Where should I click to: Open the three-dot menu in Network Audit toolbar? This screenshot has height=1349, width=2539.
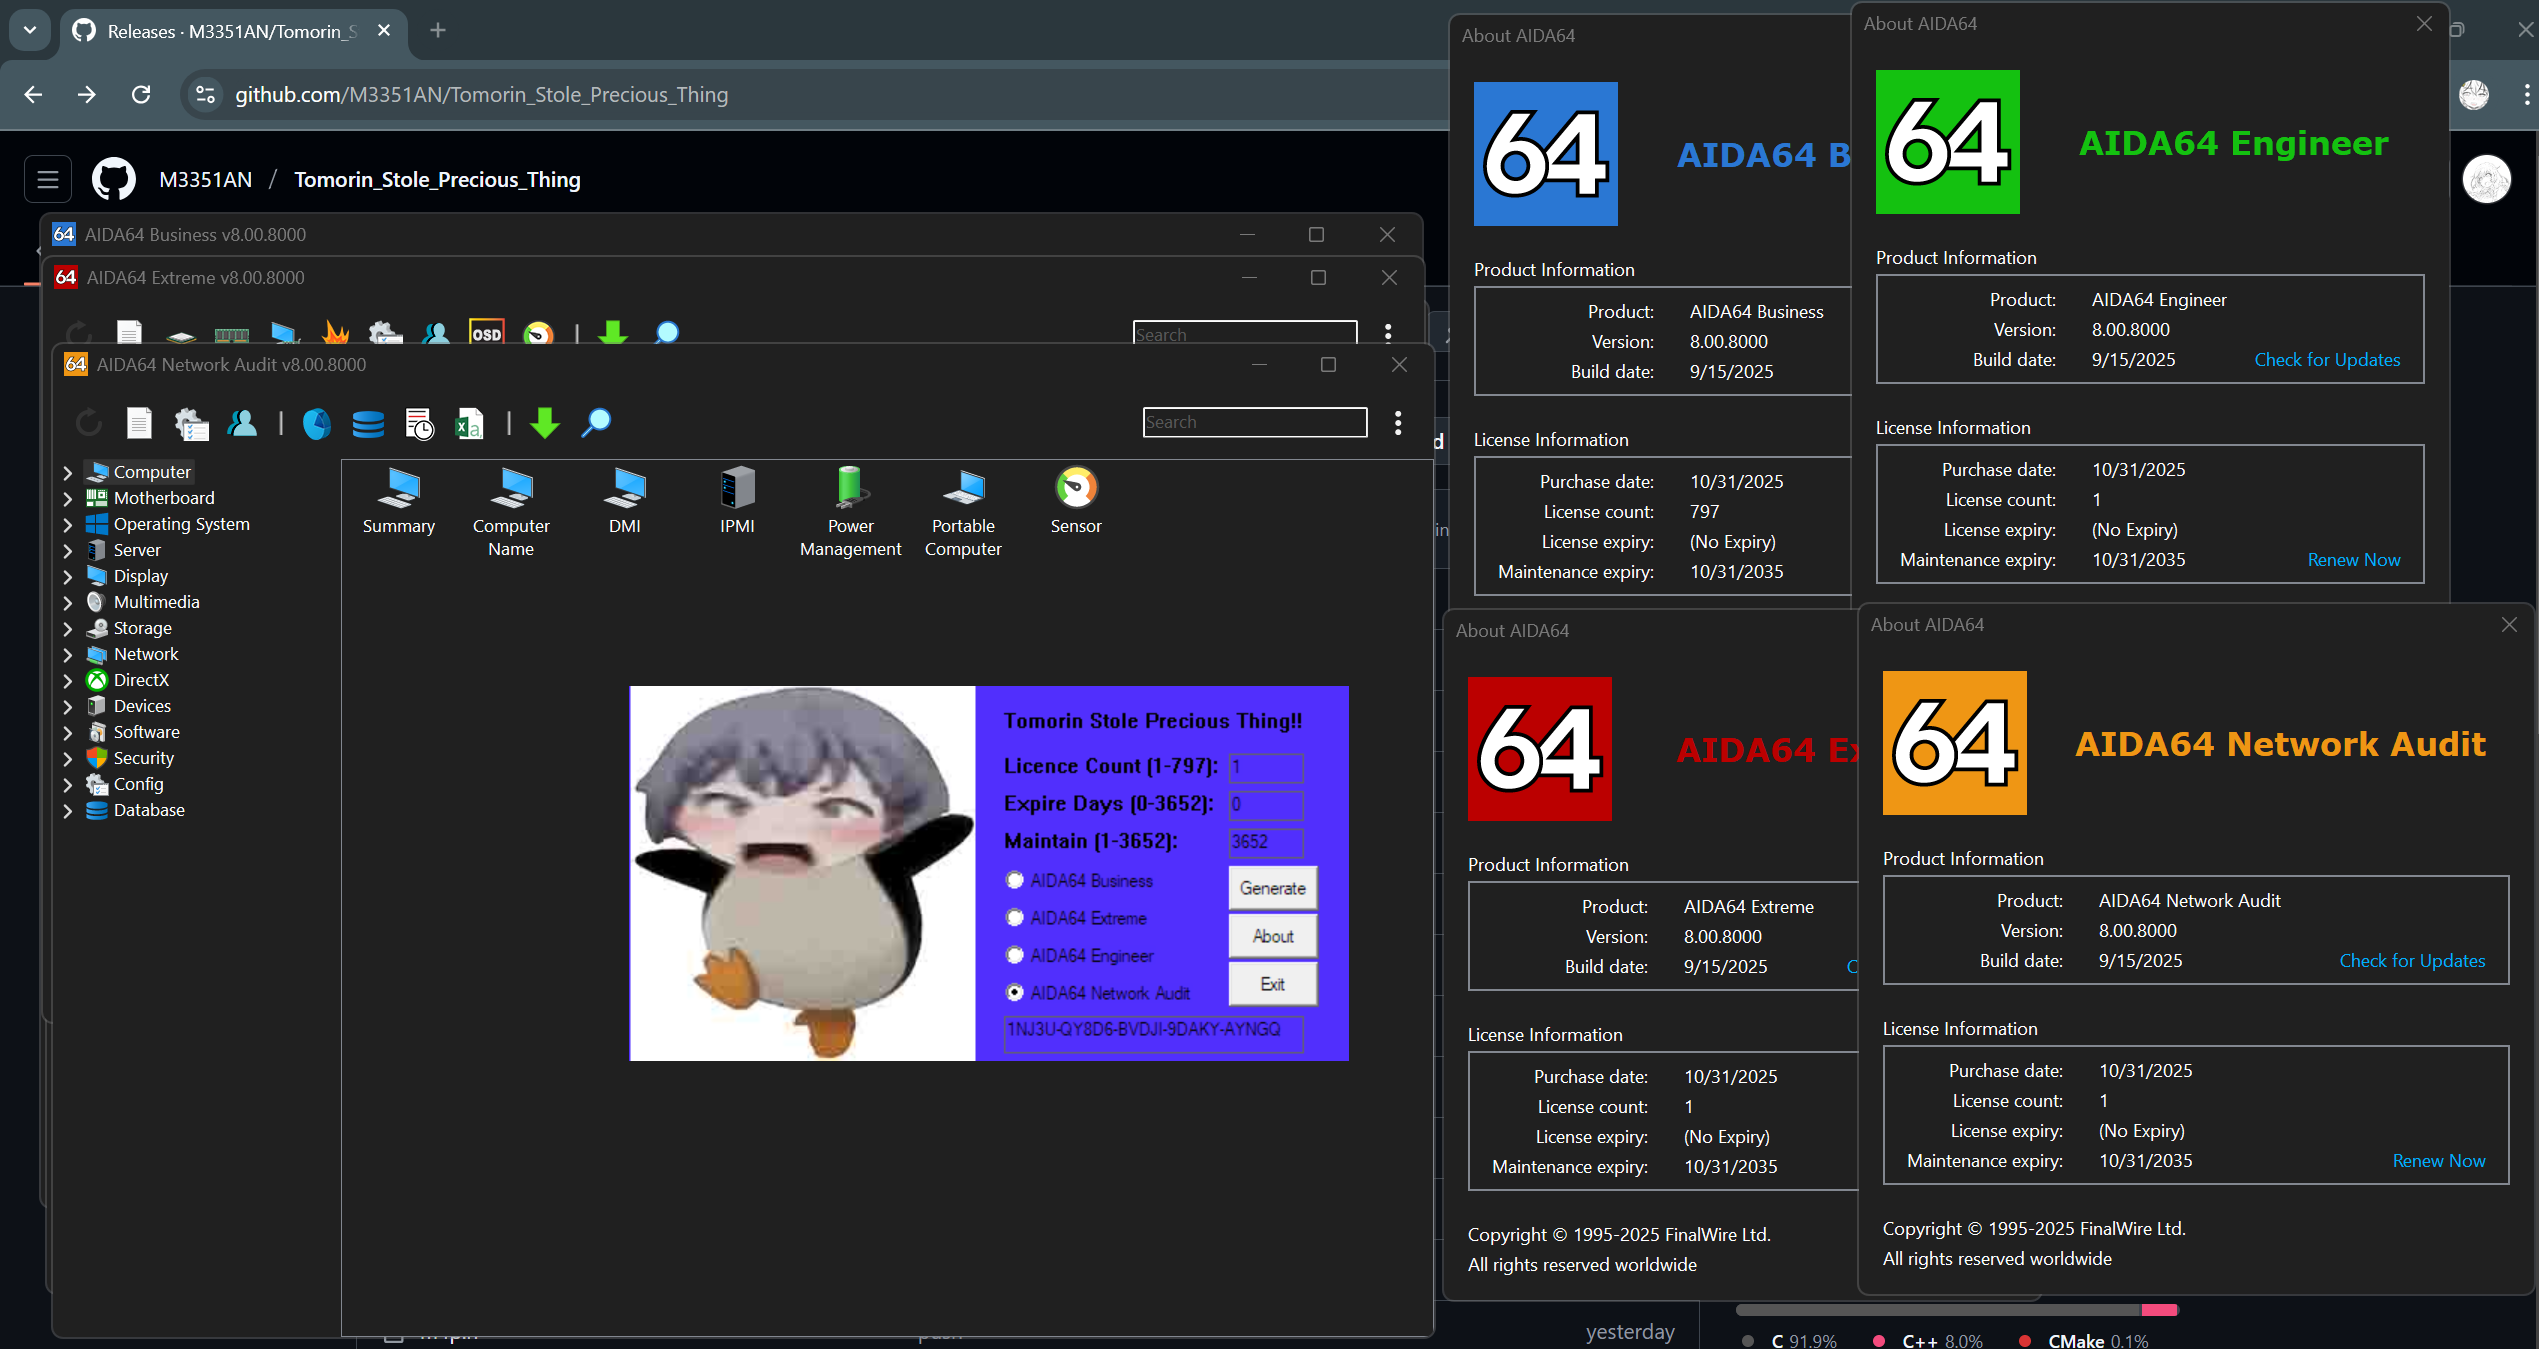[x=1398, y=423]
